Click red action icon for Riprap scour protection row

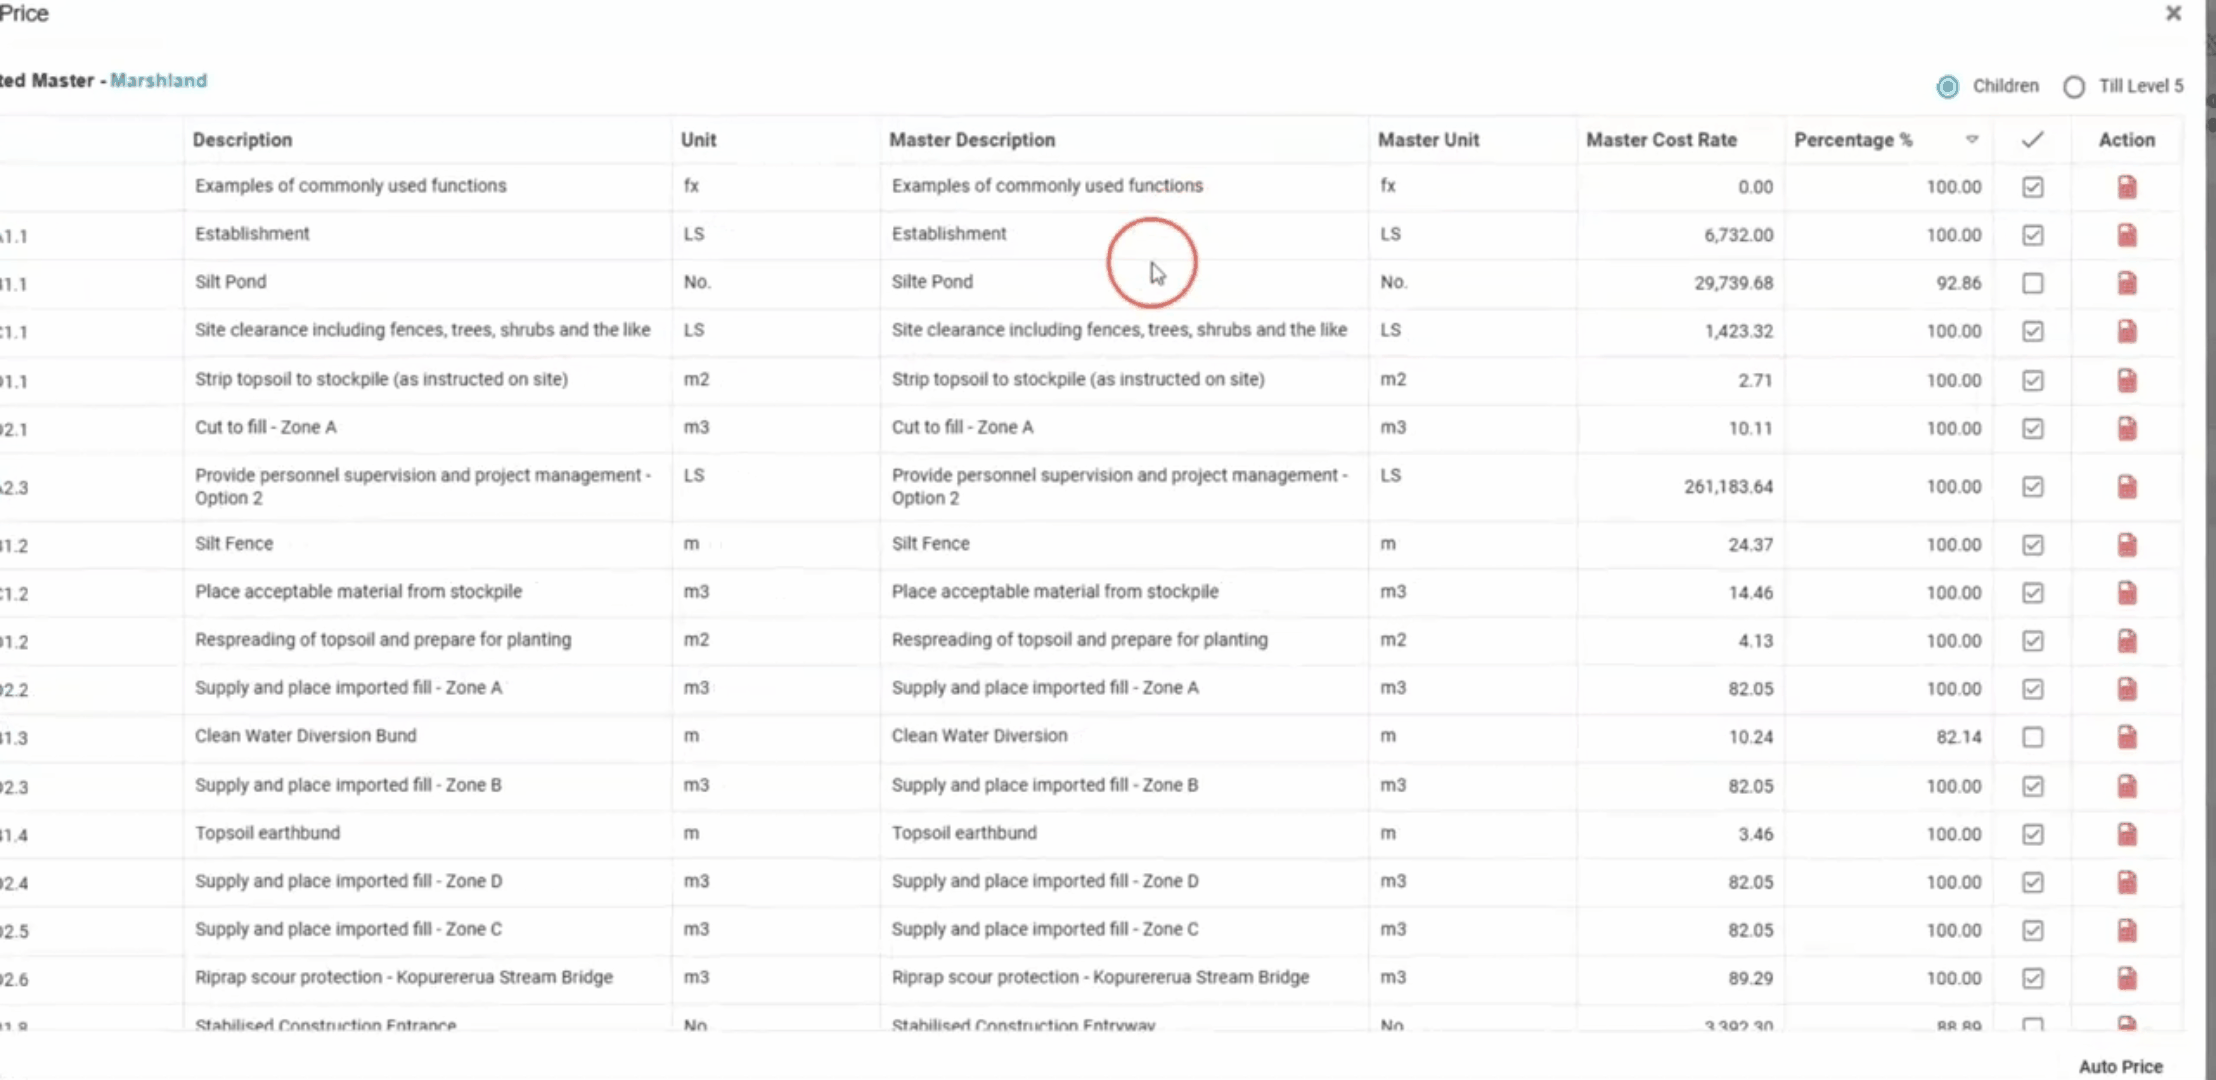coord(2126,978)
